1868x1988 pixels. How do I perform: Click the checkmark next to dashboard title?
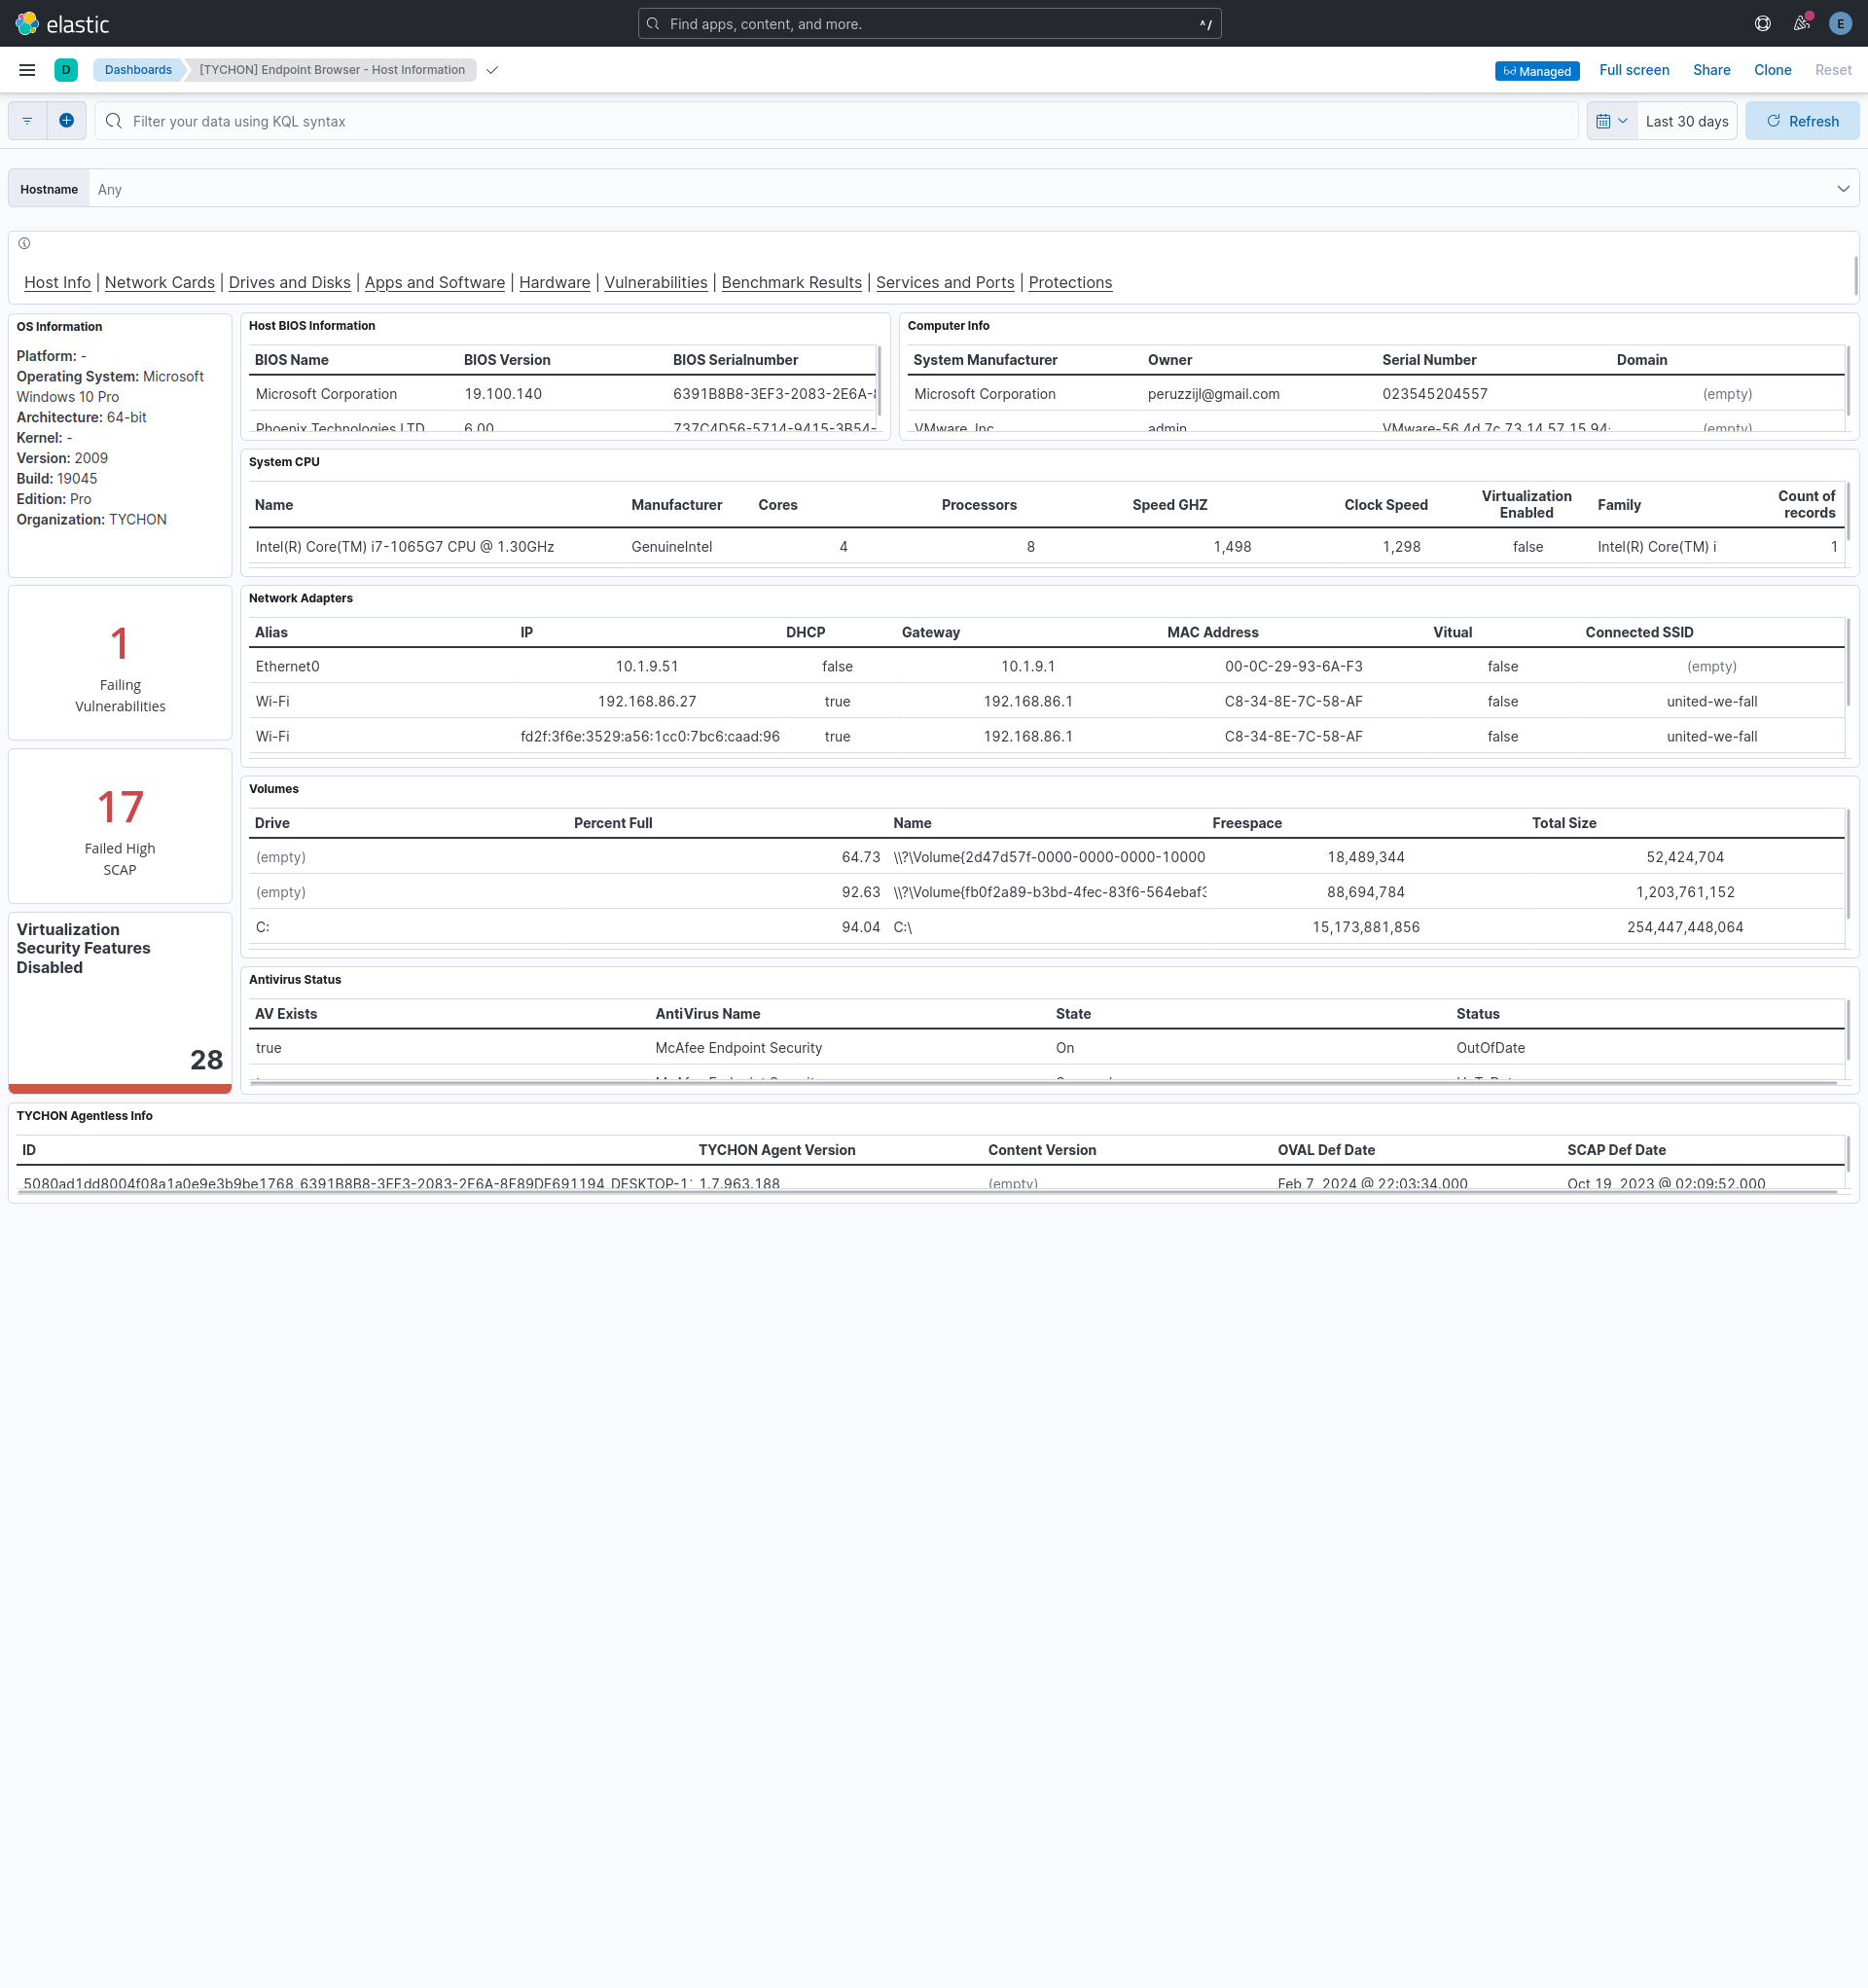pyautogui.click(x=492, y=70)
